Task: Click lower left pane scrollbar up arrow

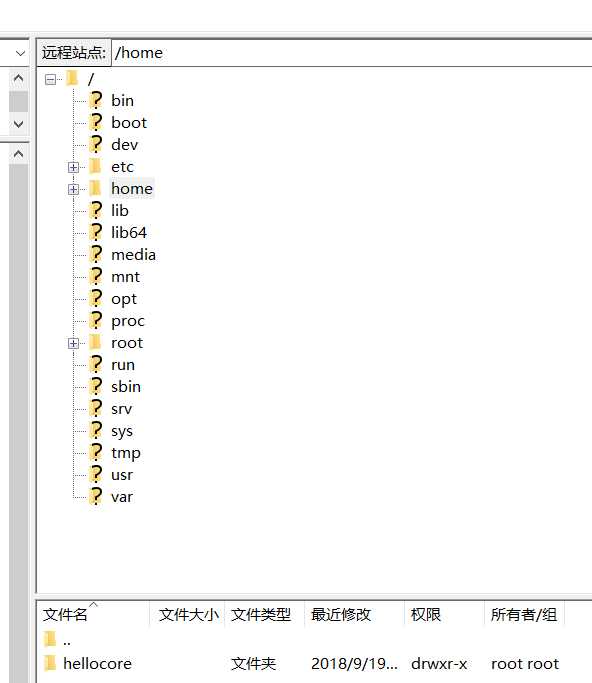Action: click(x=19, y=154)
